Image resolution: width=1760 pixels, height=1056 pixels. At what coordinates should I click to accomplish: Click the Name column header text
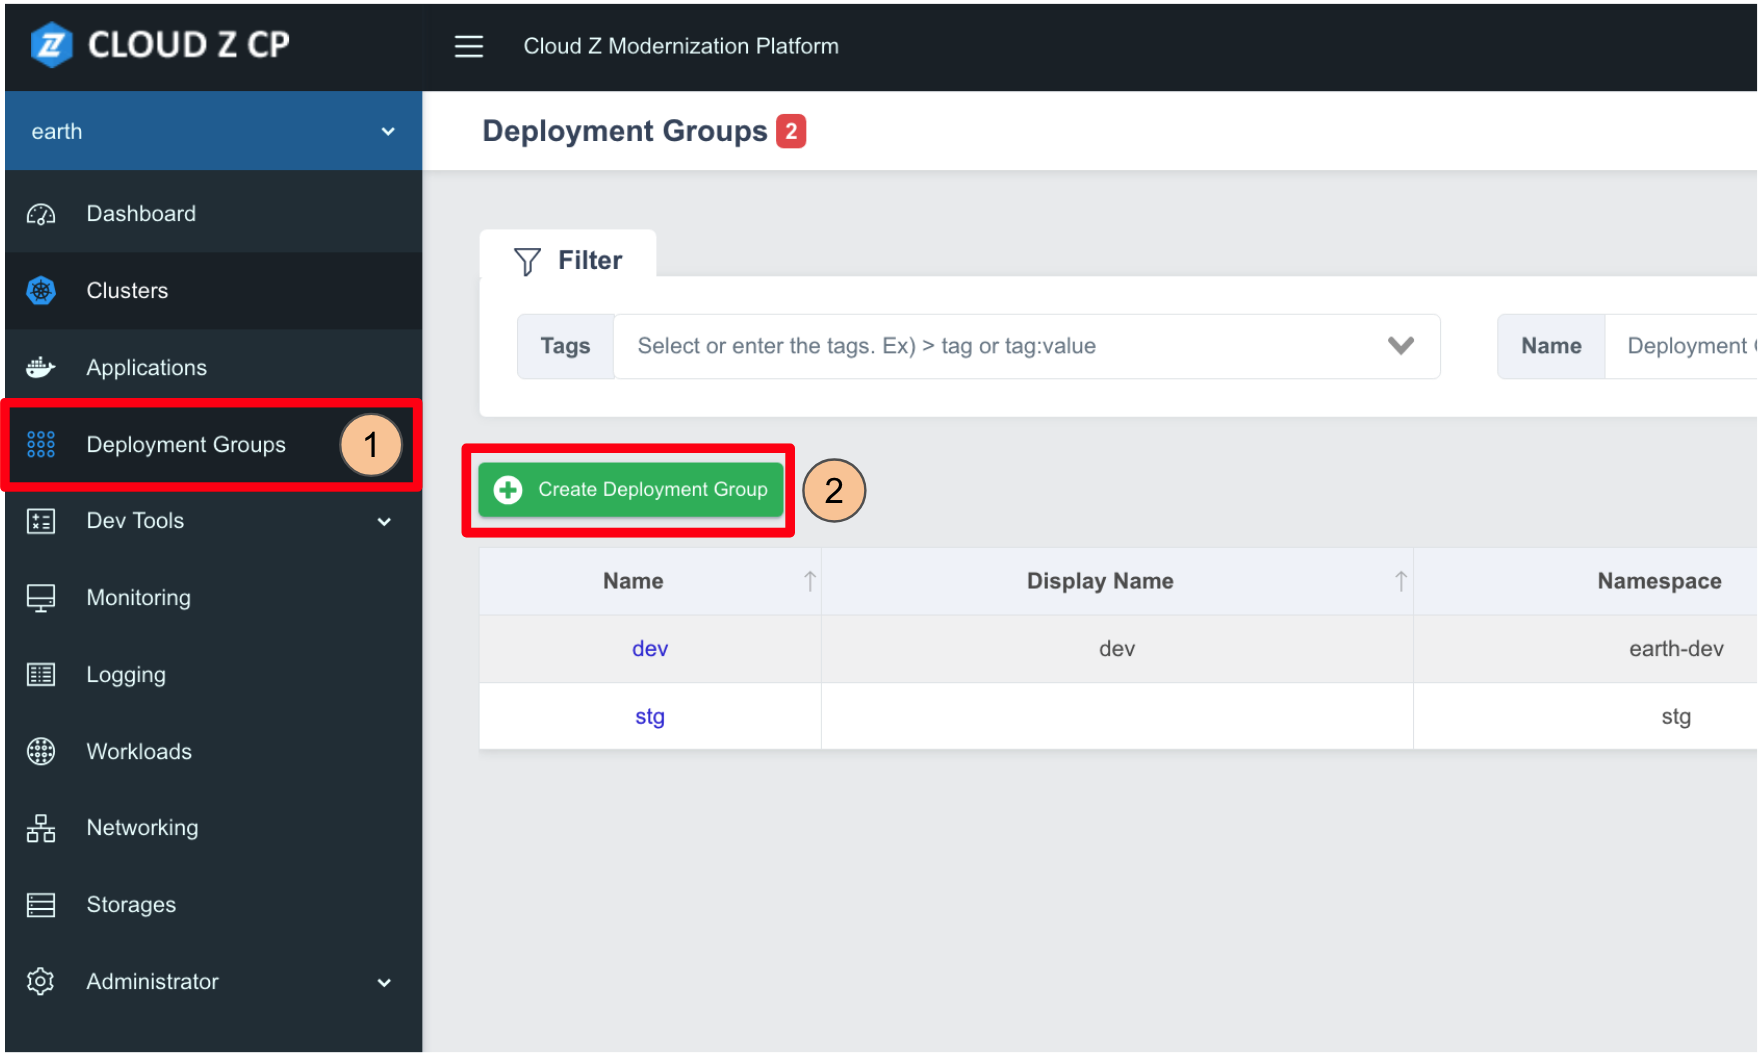point(633,581)
